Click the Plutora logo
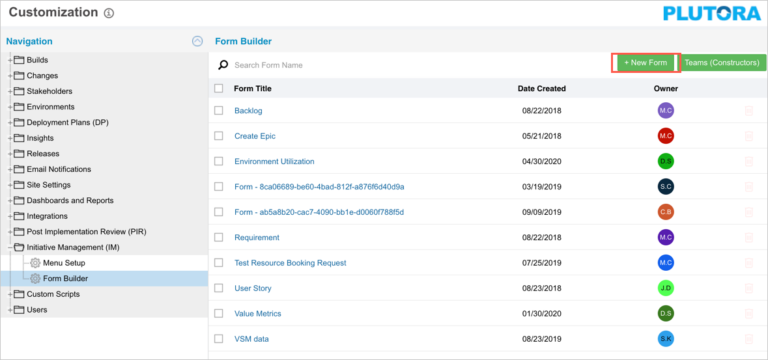 [x=712, y=13]
